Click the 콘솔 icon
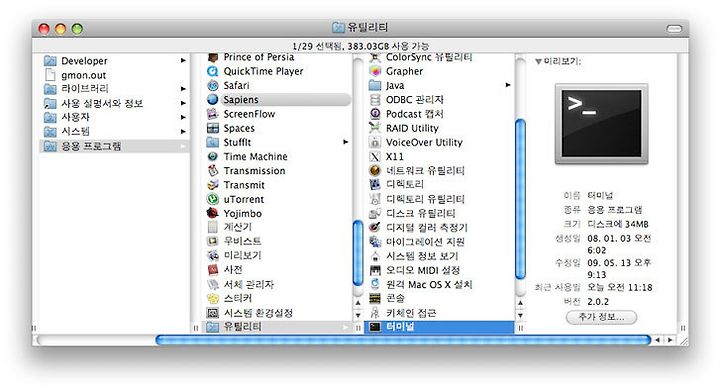 pos(375,299)
